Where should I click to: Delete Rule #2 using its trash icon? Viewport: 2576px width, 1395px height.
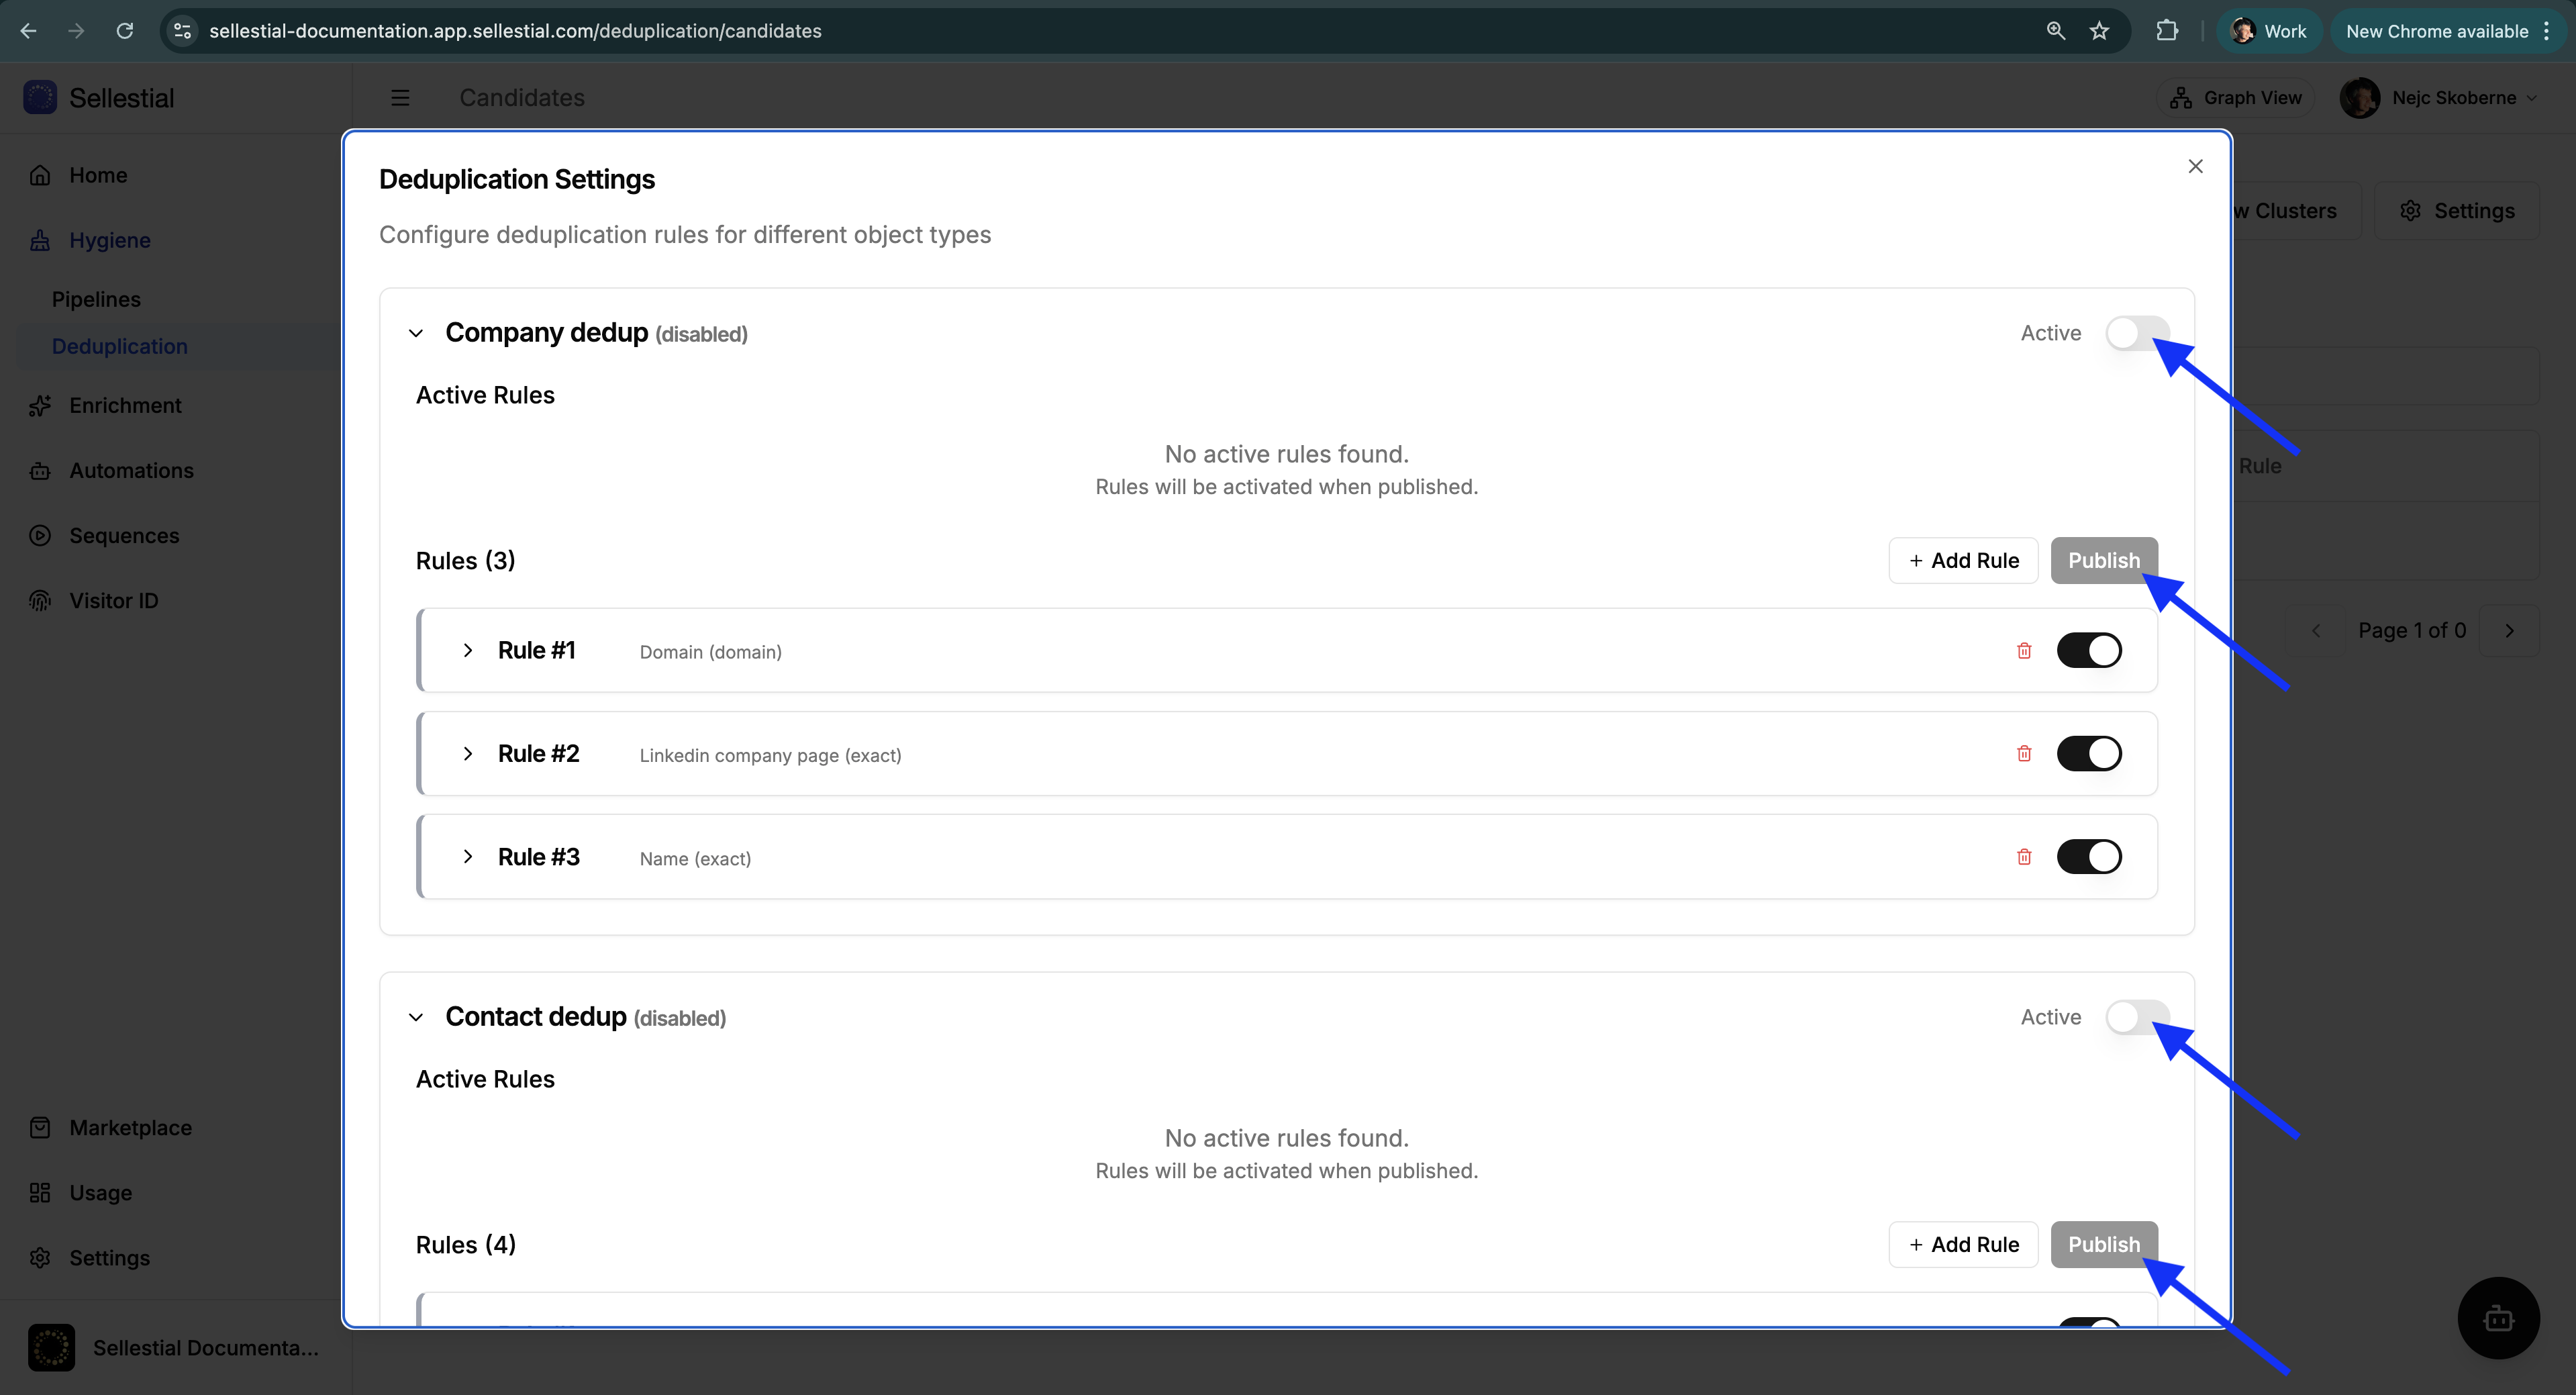pyautogui.click(x=2024, y=753)
